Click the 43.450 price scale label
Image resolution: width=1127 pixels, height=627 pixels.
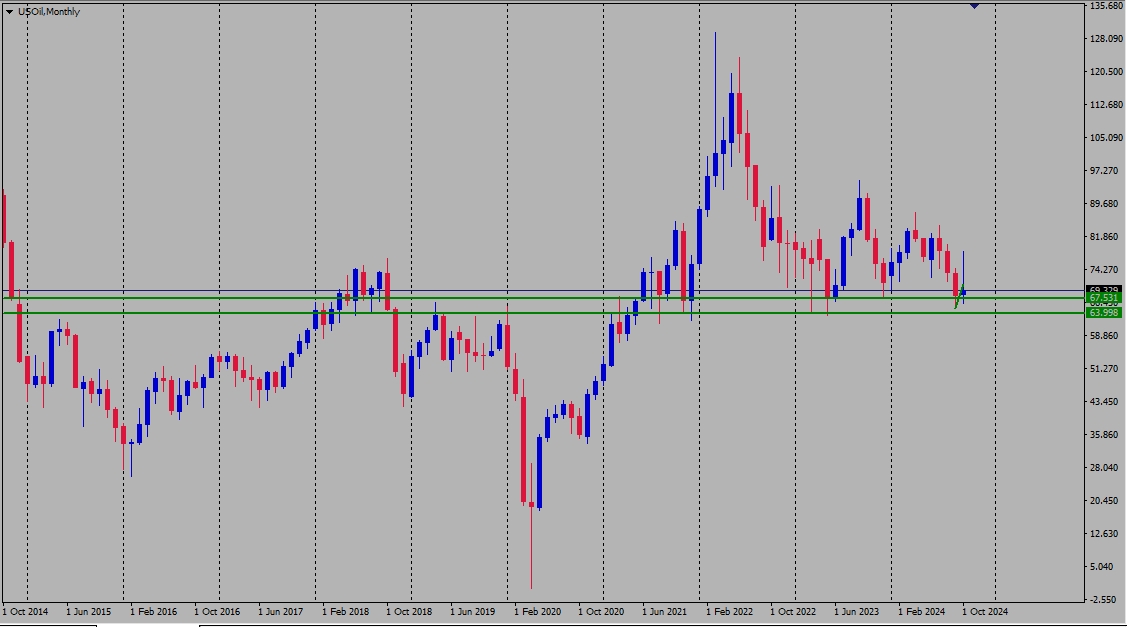1104,402
